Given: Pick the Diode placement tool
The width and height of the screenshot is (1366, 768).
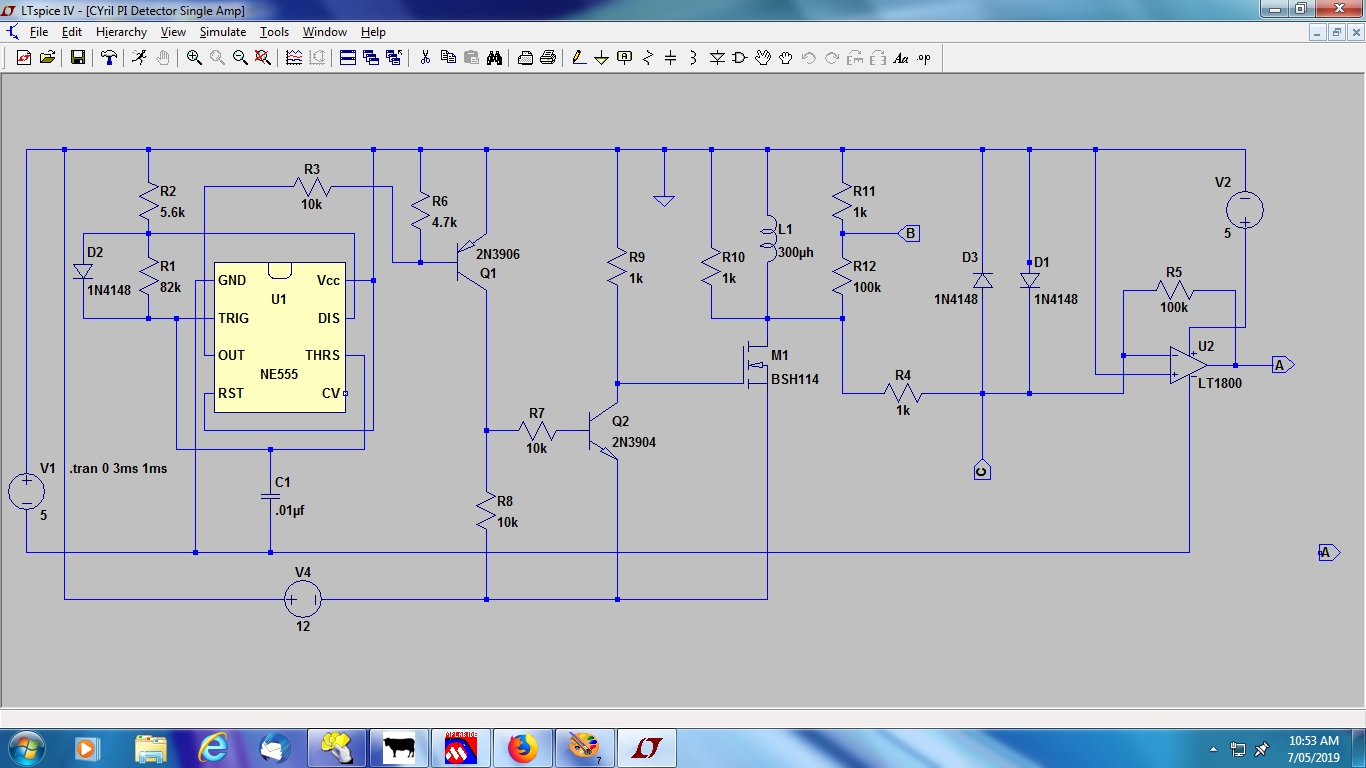Looking at the screenshot, I should 717,58.
